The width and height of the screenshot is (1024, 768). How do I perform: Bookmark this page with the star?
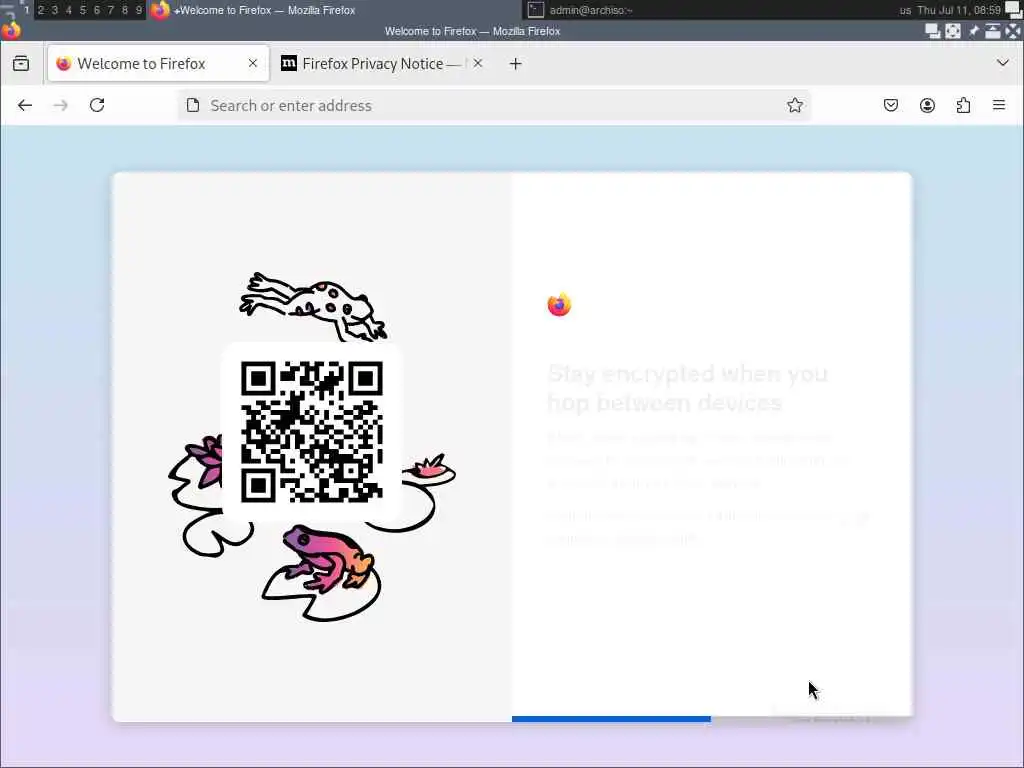795,105
